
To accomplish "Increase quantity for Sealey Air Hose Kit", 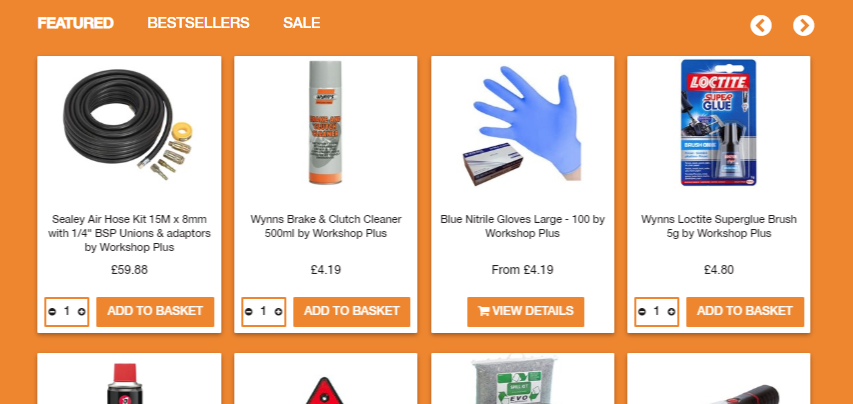I will (x=82, y=312).
